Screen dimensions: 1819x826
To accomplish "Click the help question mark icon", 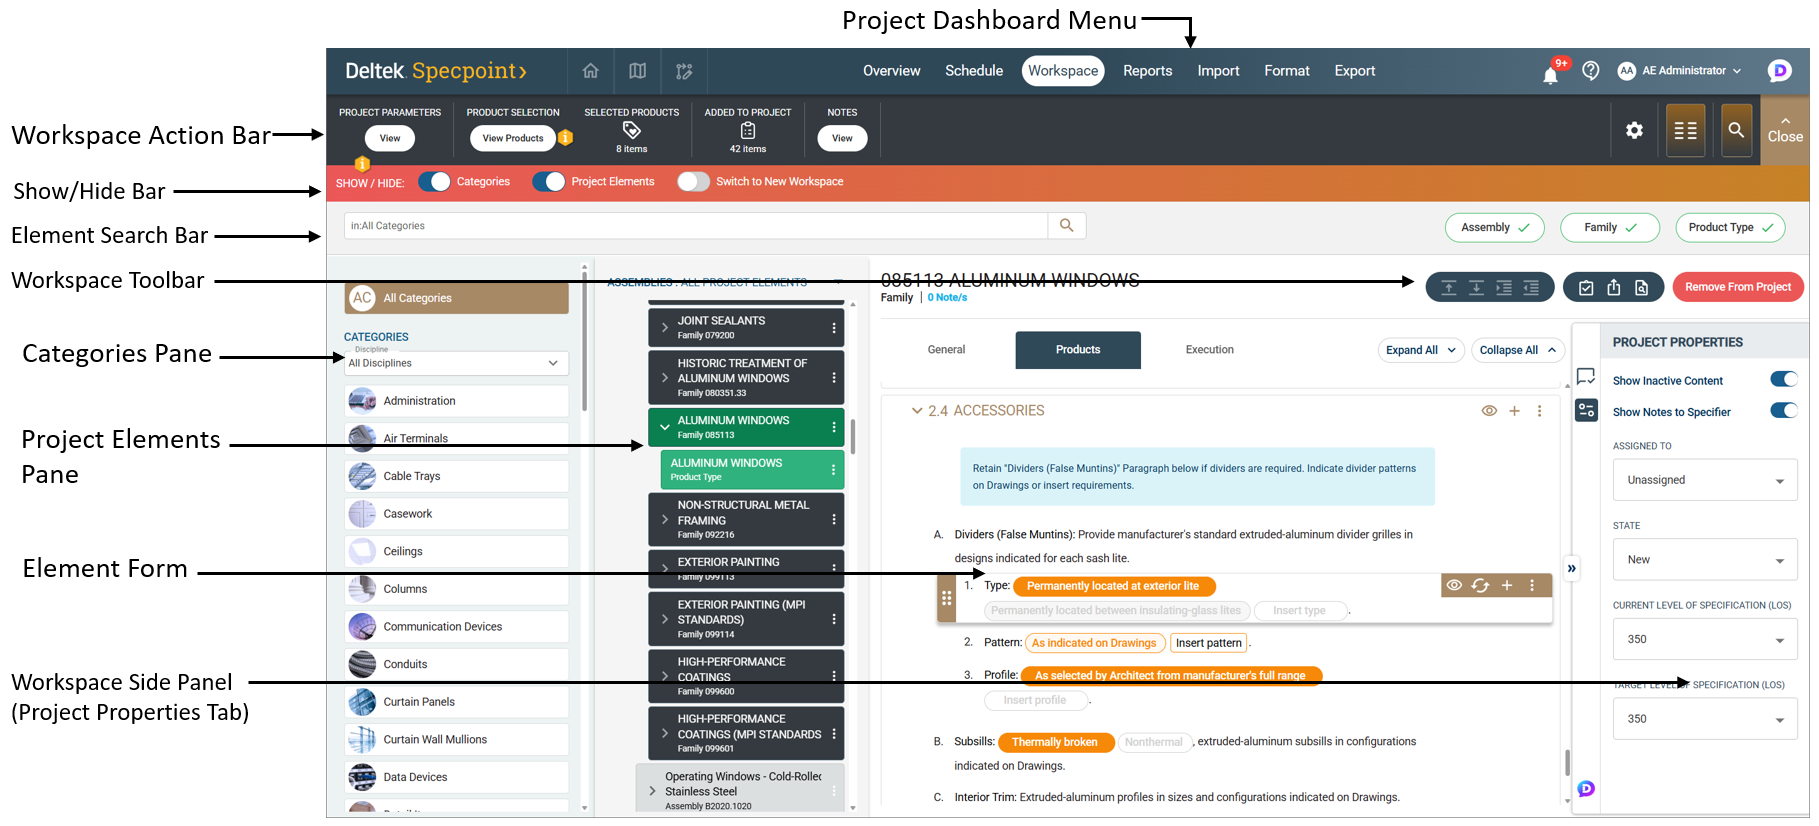I will (1590, 71).
